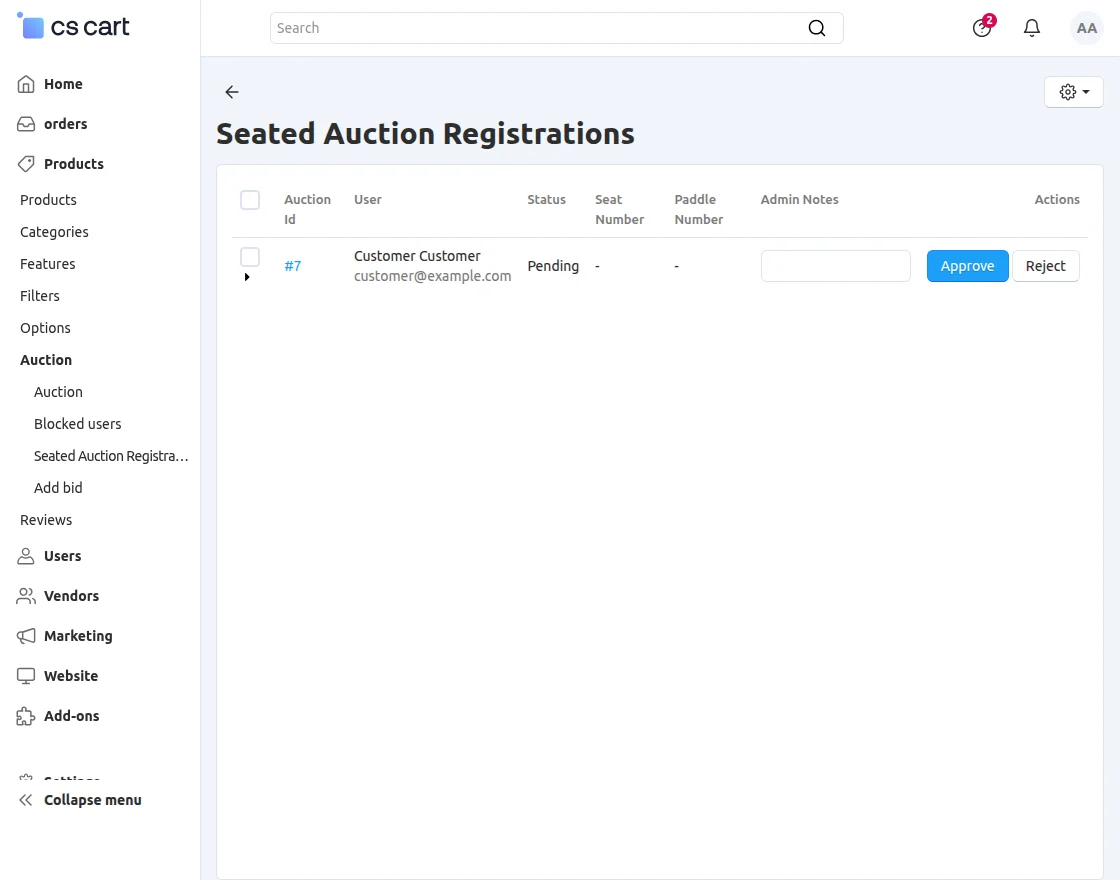Viewport: 1120px width, 880px height.
Task: Open the nested Auction page
Action: click(58, 392)
